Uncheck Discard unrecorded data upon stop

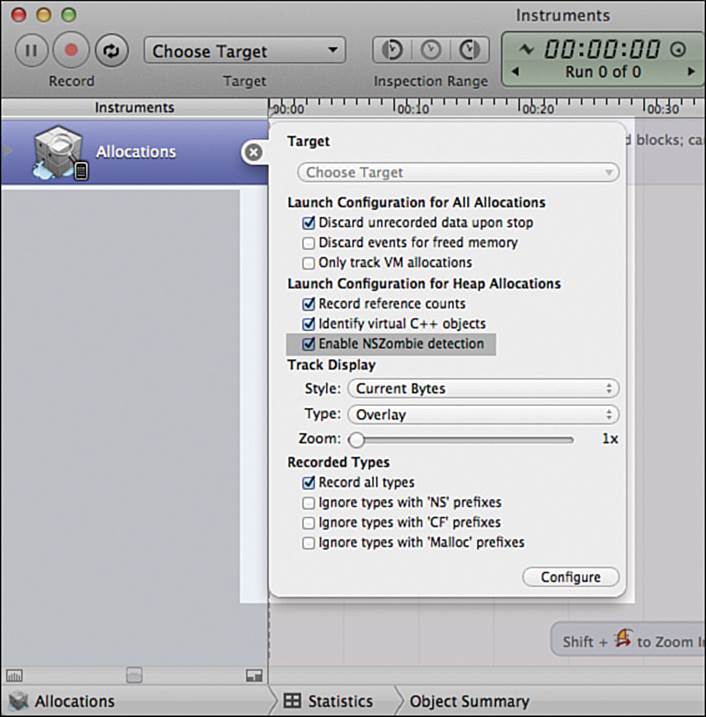tap(309, 223)
